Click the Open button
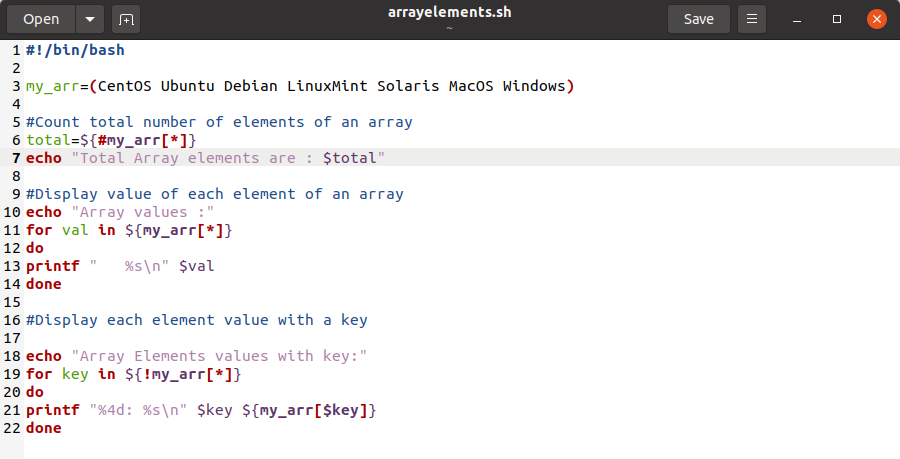Screen dimensions: 900x459 (41, 19)
